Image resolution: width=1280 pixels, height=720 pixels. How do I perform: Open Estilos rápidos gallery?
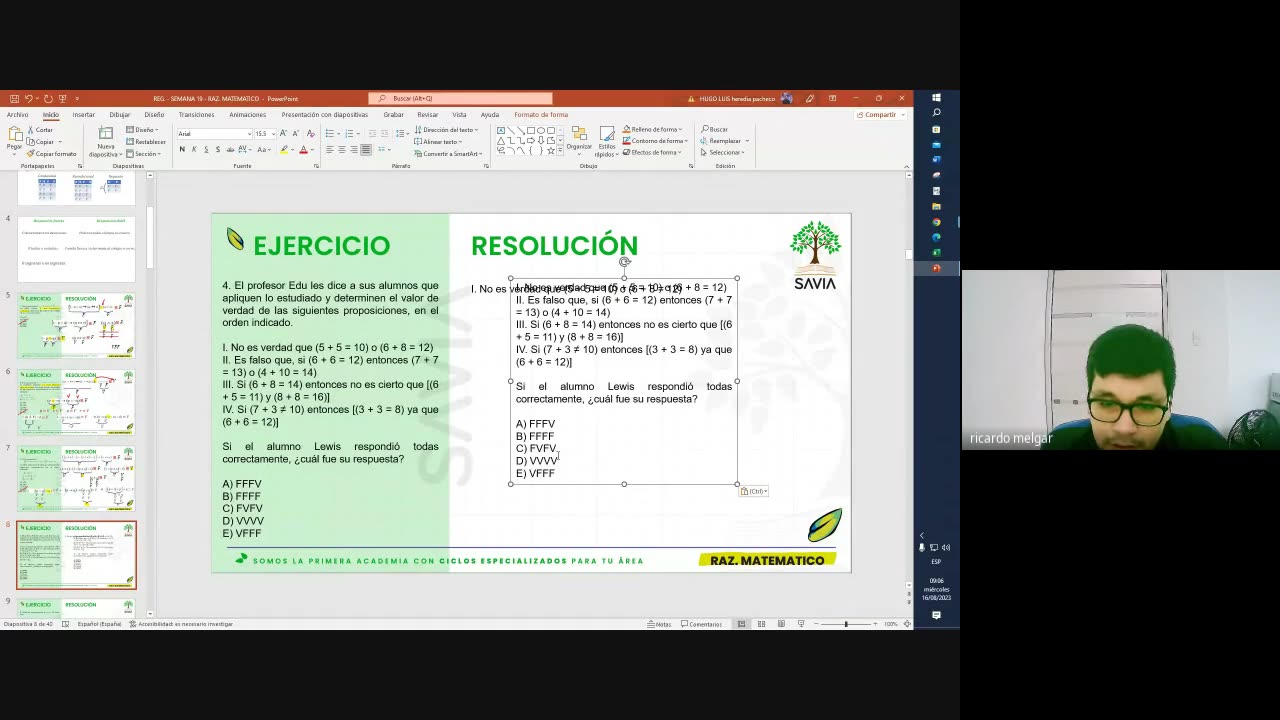tap(606, 141)
